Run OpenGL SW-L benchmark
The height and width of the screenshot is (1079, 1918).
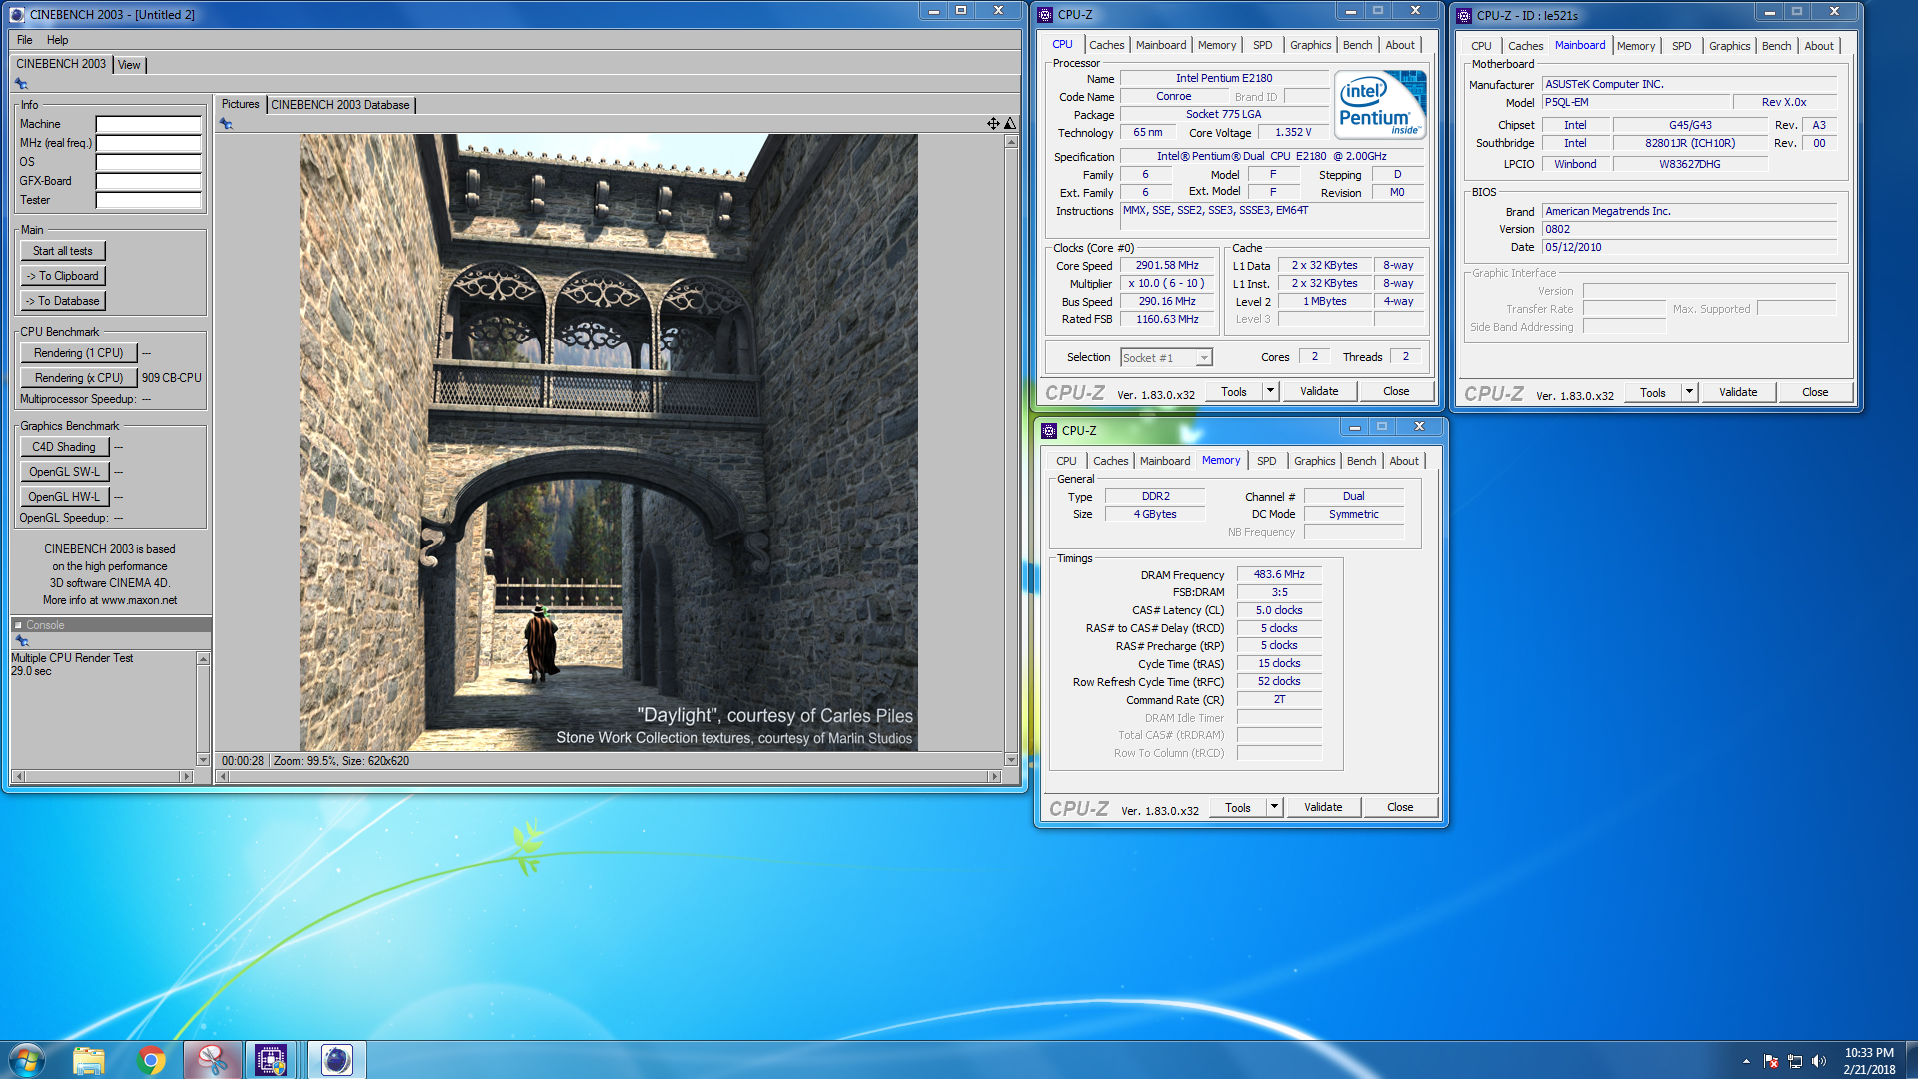(x=64, y=472)
